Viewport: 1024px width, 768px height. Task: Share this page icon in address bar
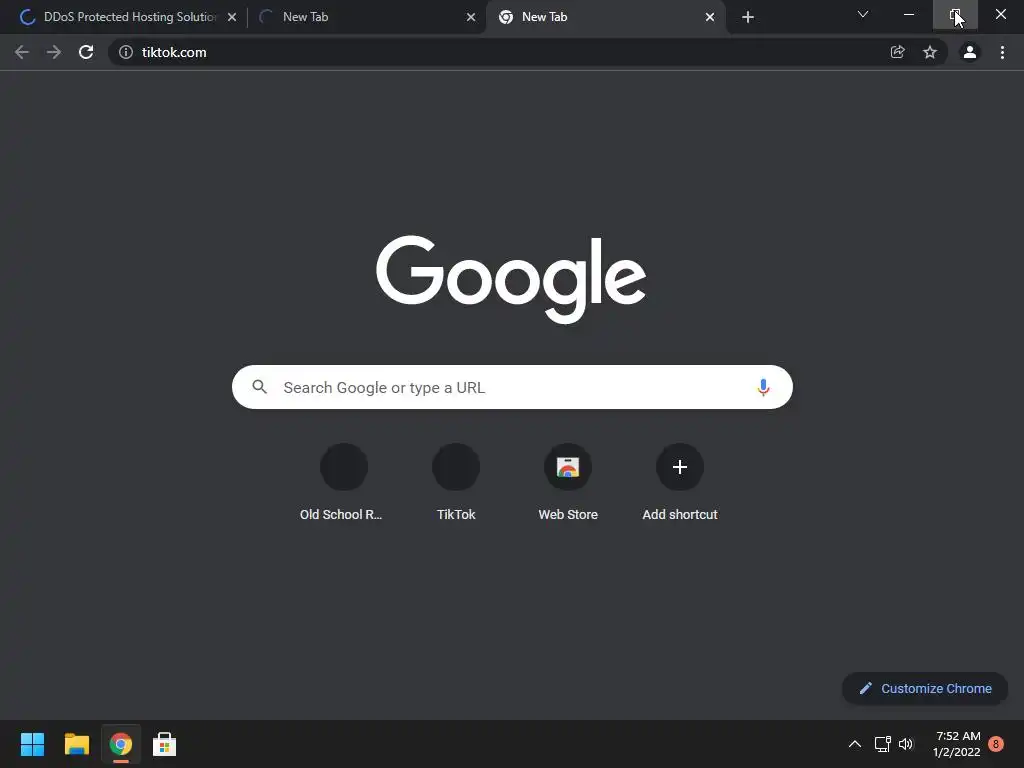(x=898, y=52)
